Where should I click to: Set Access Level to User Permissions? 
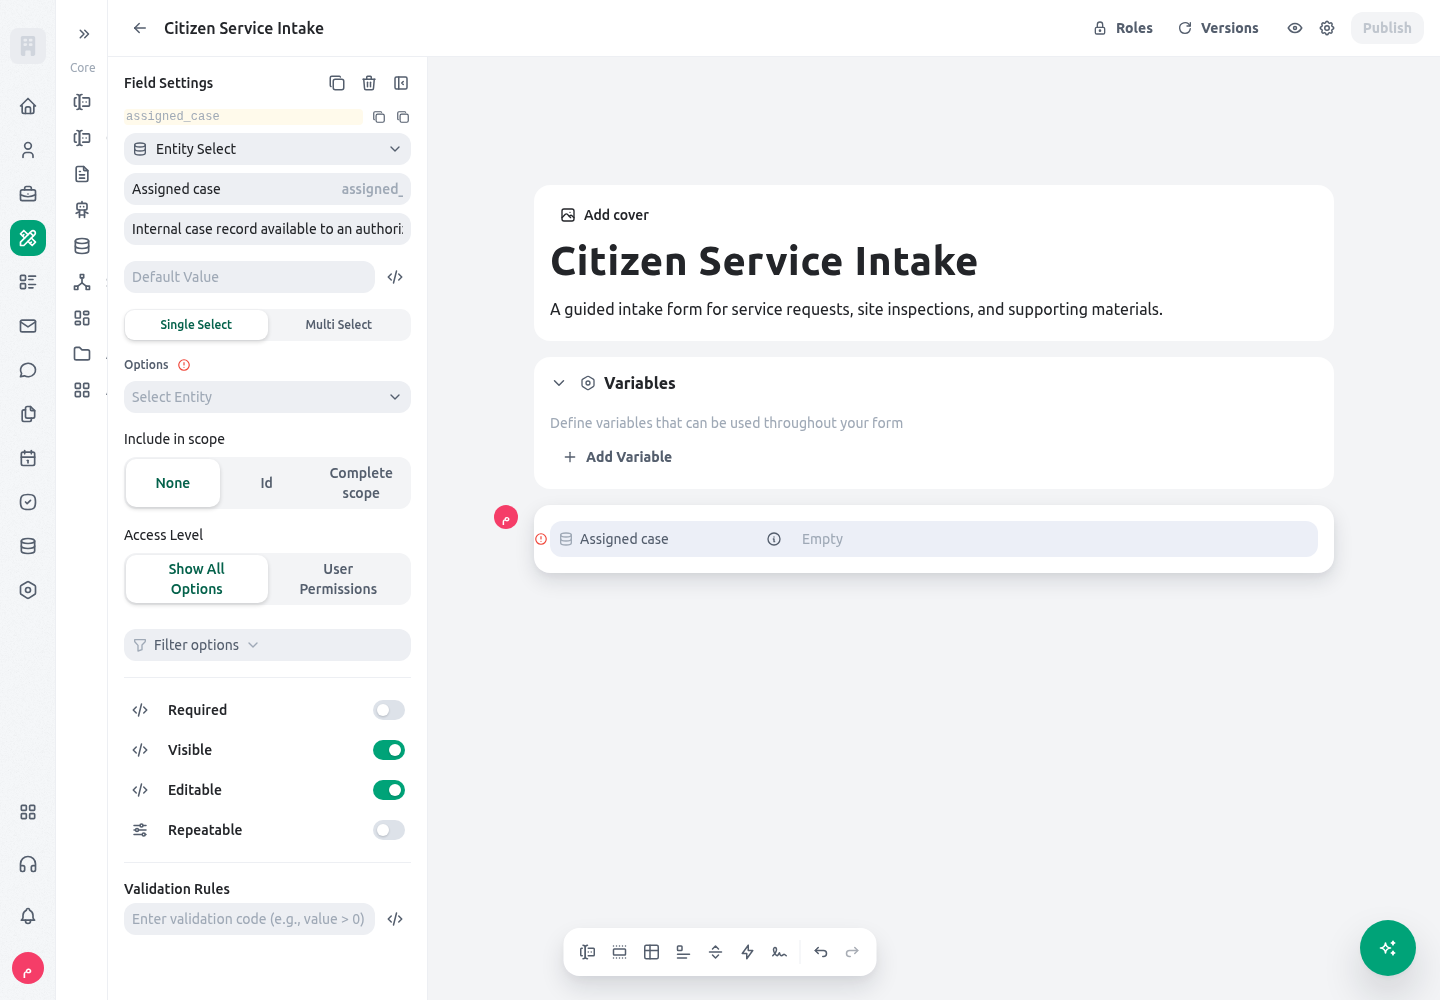point(338,579)
